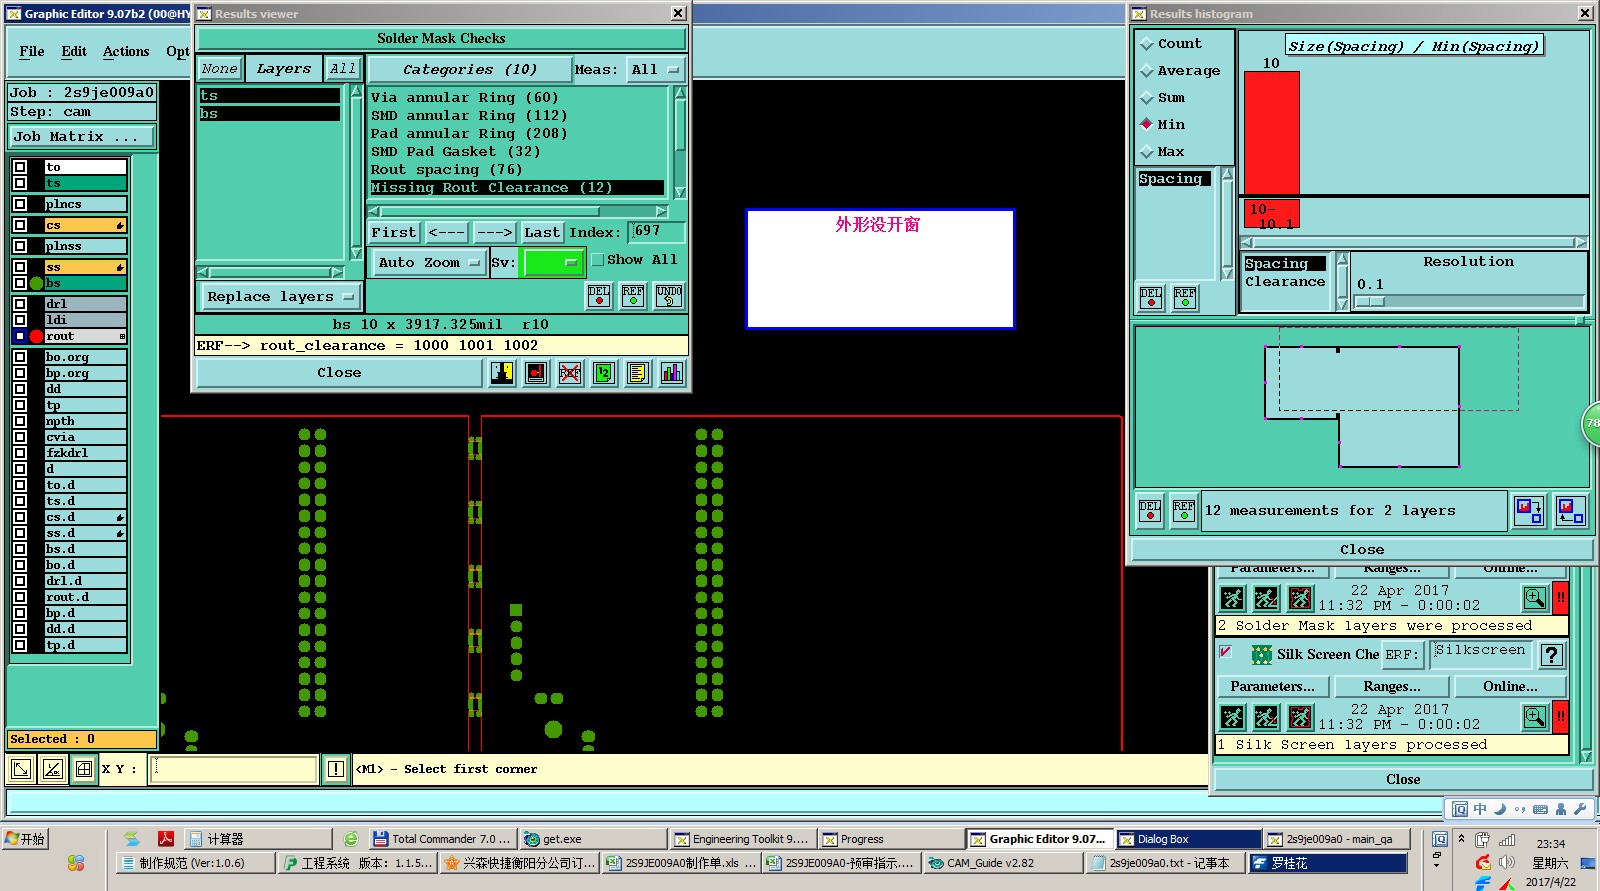Open the Meas: All dropdown
The width and height of the screenshot is (1600, 891).
[x=656, y=70]
